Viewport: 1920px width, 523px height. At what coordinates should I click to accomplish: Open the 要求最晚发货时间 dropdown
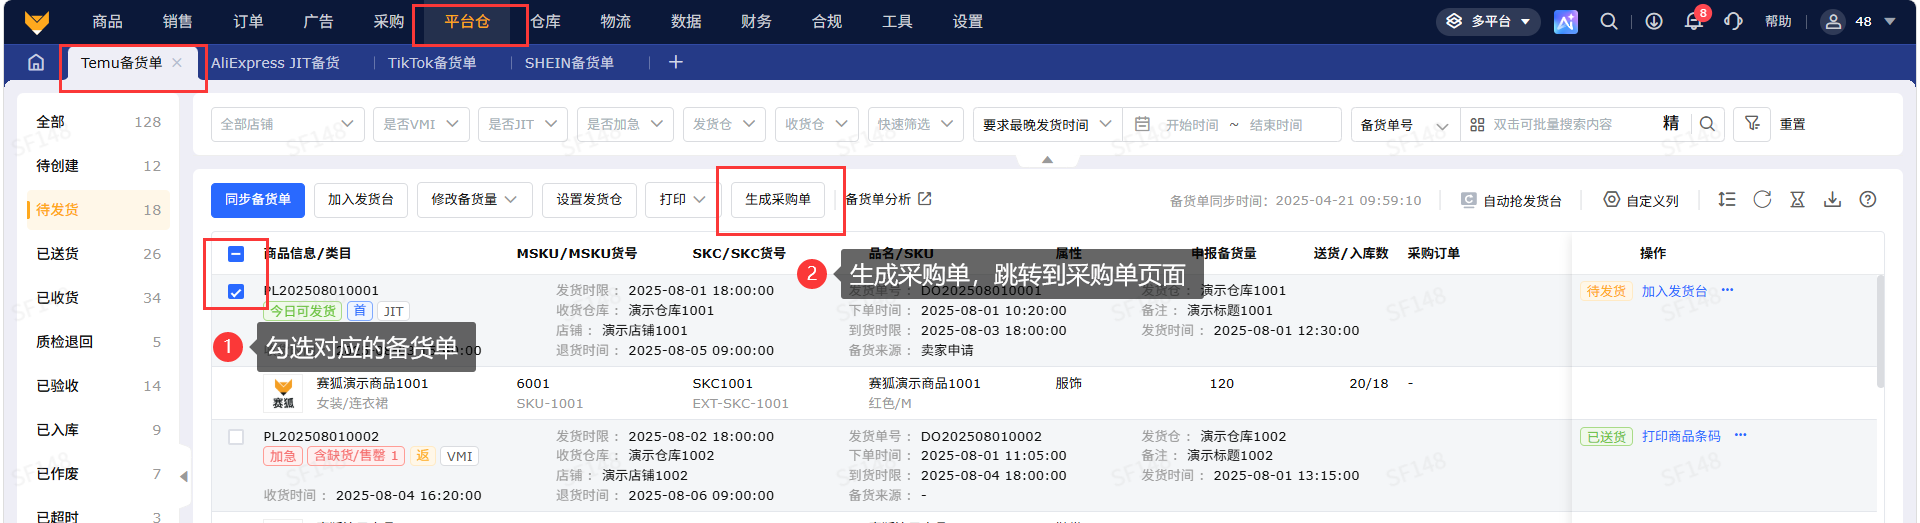tap(1048, 124)
